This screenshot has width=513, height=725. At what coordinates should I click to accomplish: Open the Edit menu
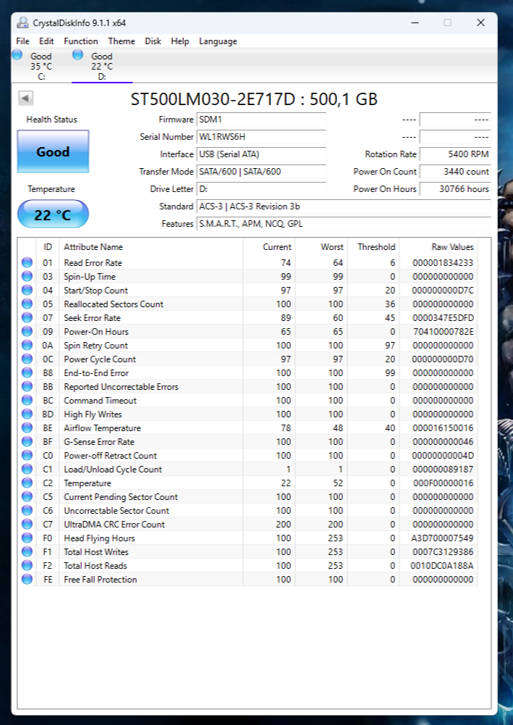(46, 41)
